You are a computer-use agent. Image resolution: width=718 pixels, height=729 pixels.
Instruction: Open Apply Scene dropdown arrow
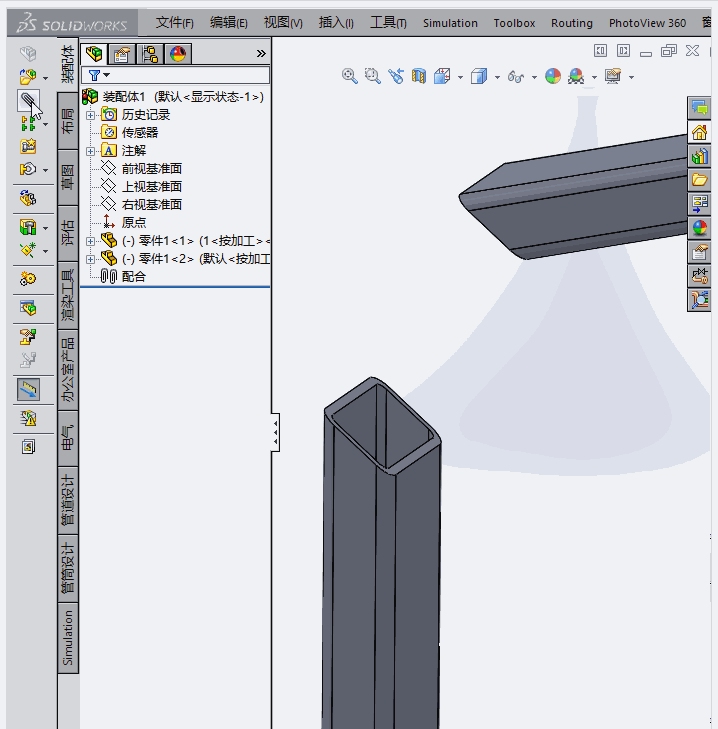594,77
